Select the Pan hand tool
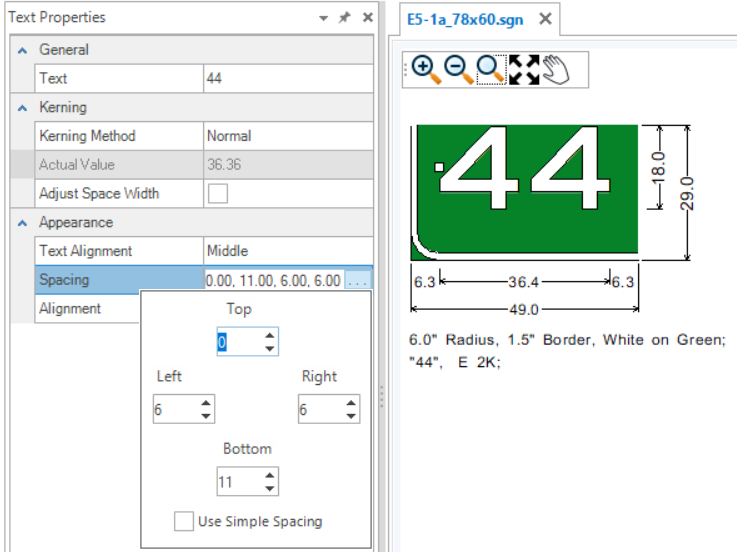 pyautogui.click(x=556, y=70)
